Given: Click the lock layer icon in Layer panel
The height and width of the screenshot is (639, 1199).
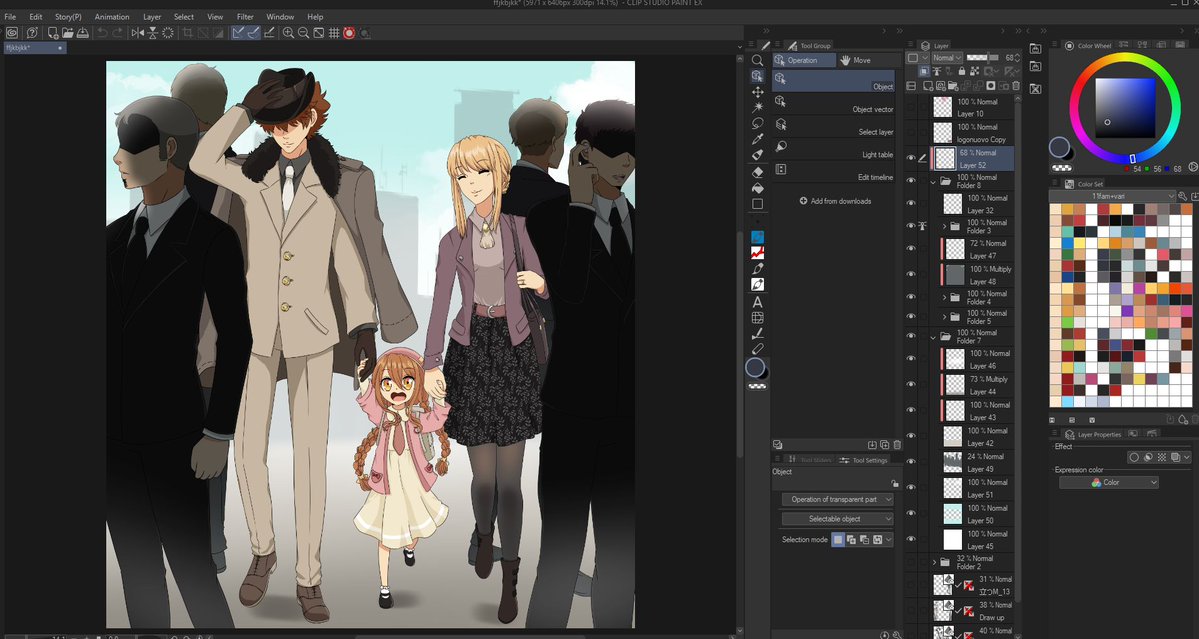Looking at the screenshot, I should (963, 72).
